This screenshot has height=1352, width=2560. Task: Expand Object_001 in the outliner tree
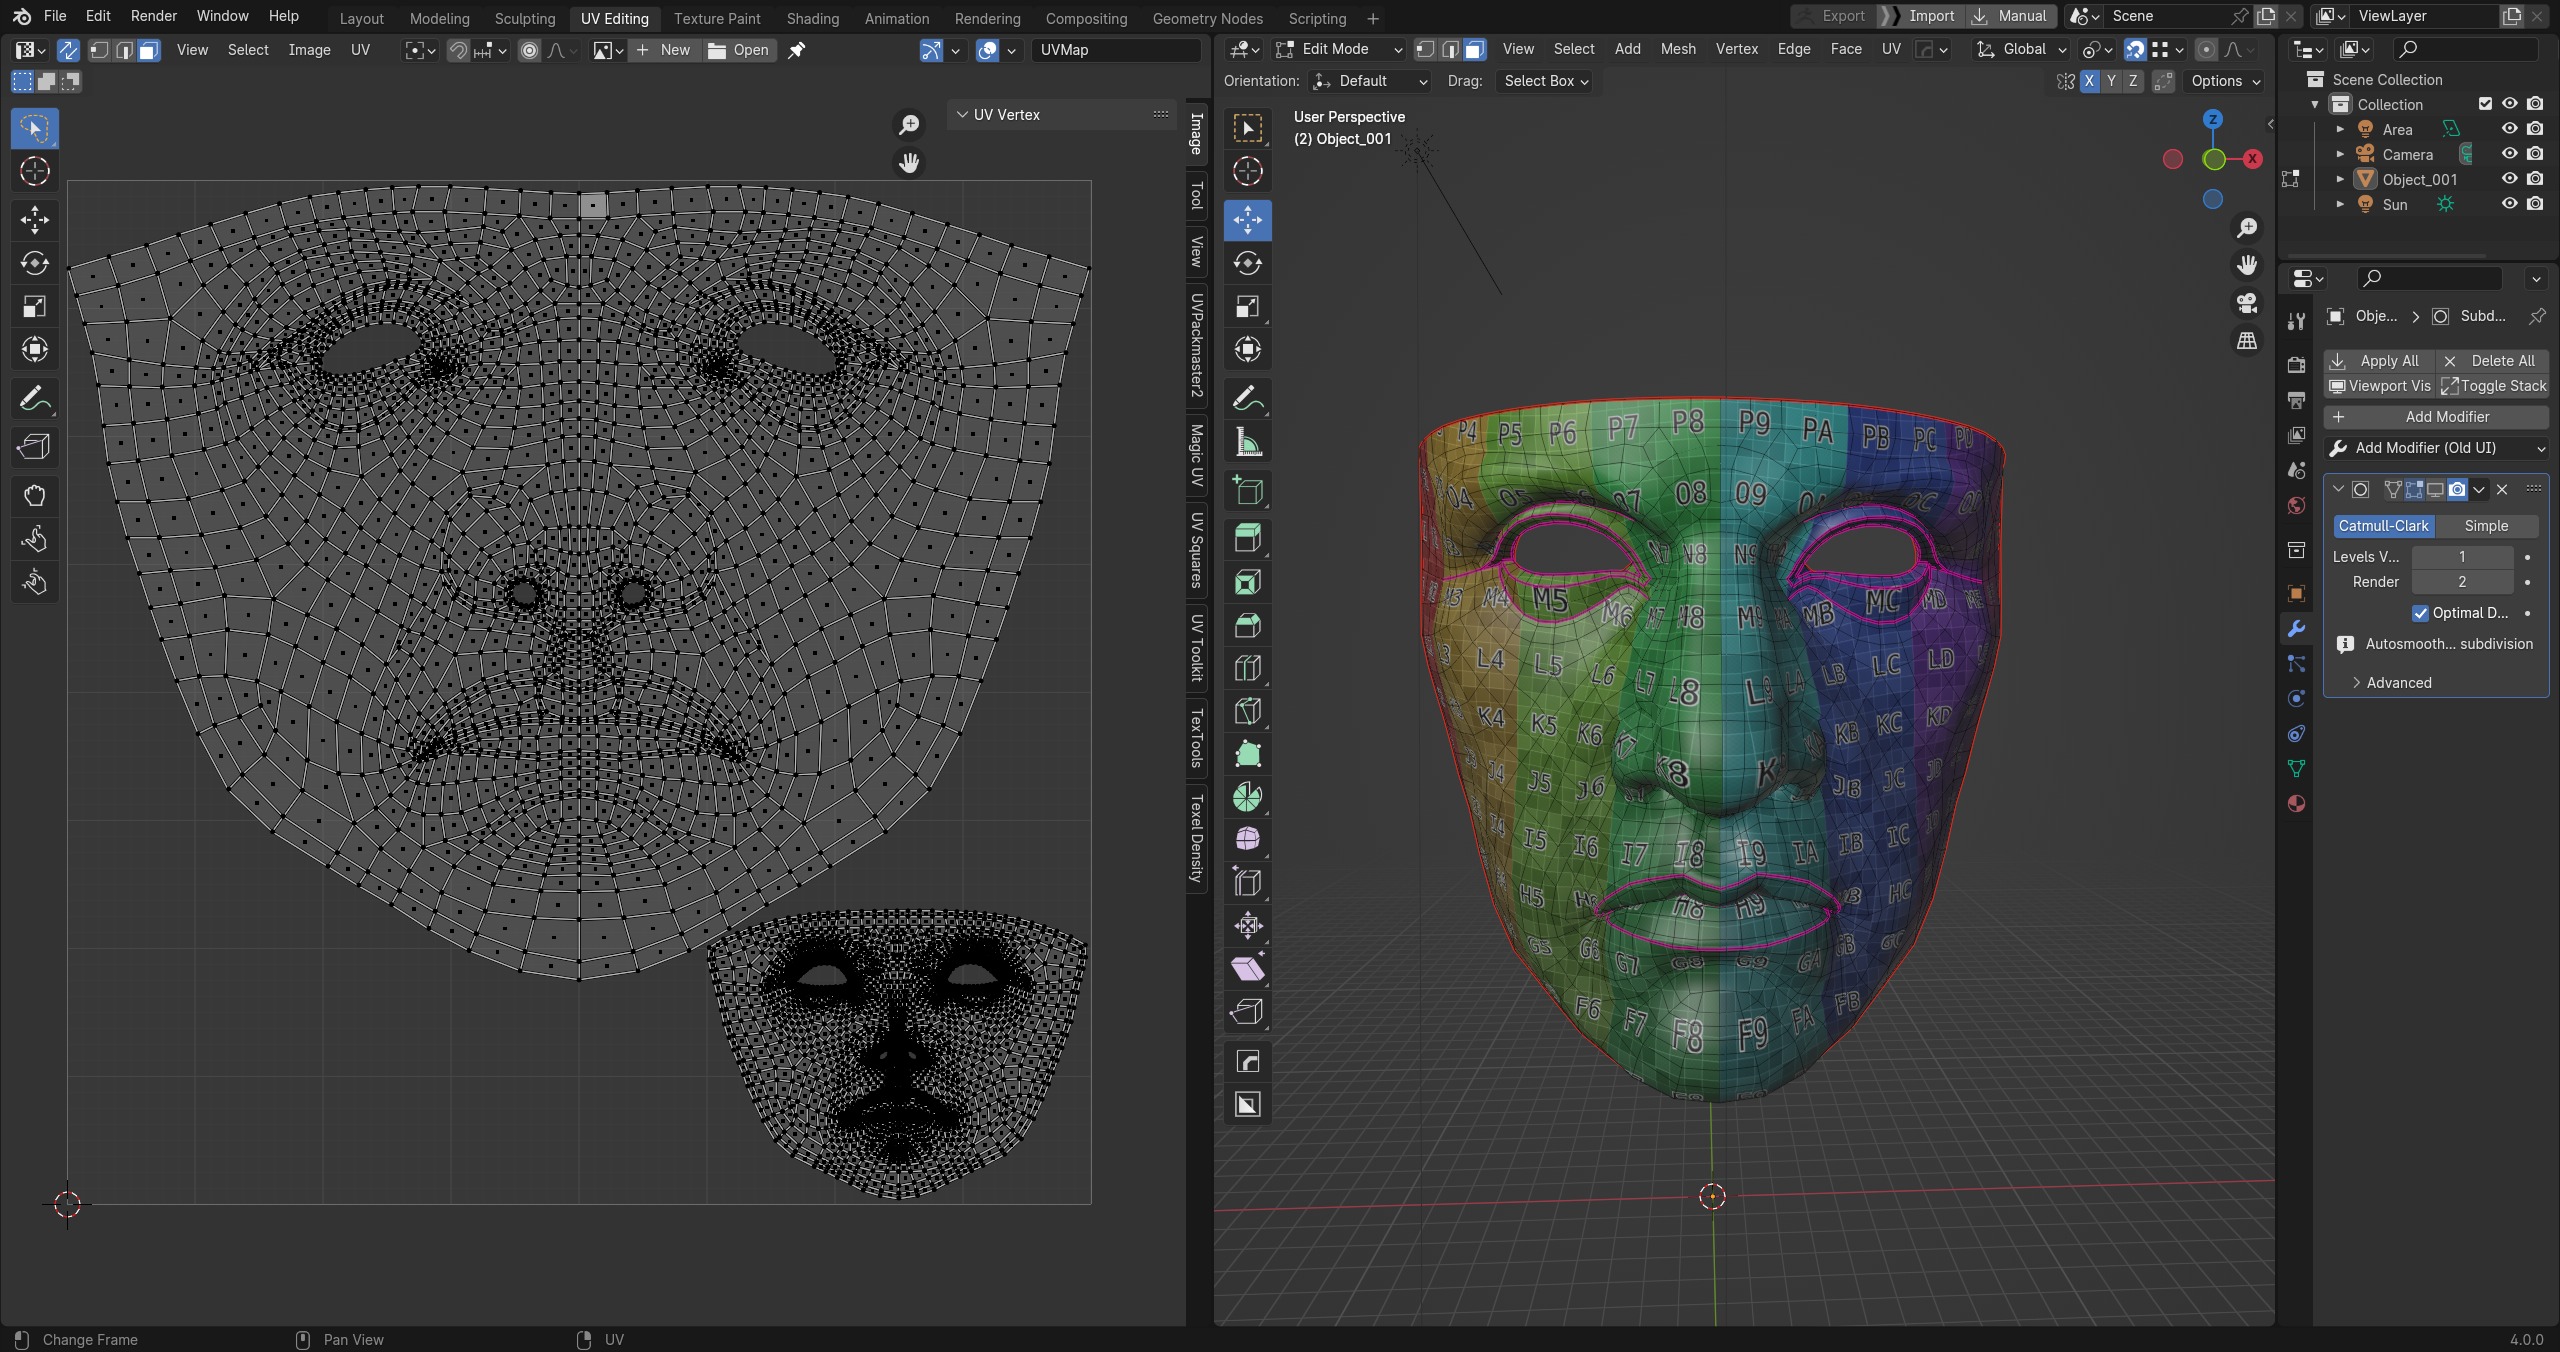[x=2340, y=179]
